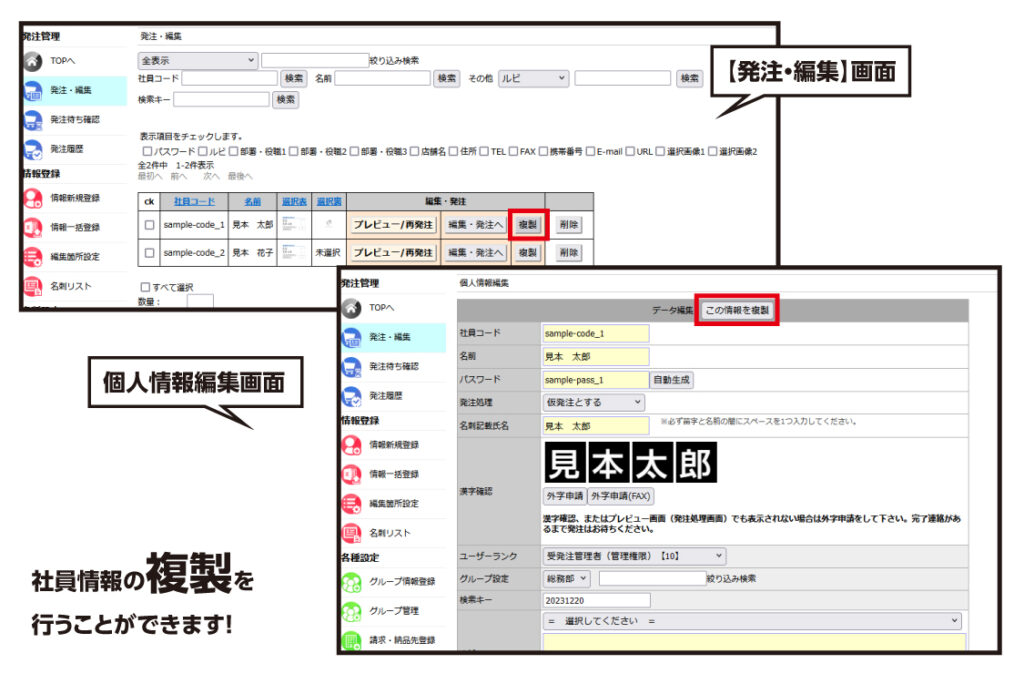This screenshot has height=684, width=1024.
Task: Select the グループ管理 icon in lower sidebar
Action: (352, 611)
